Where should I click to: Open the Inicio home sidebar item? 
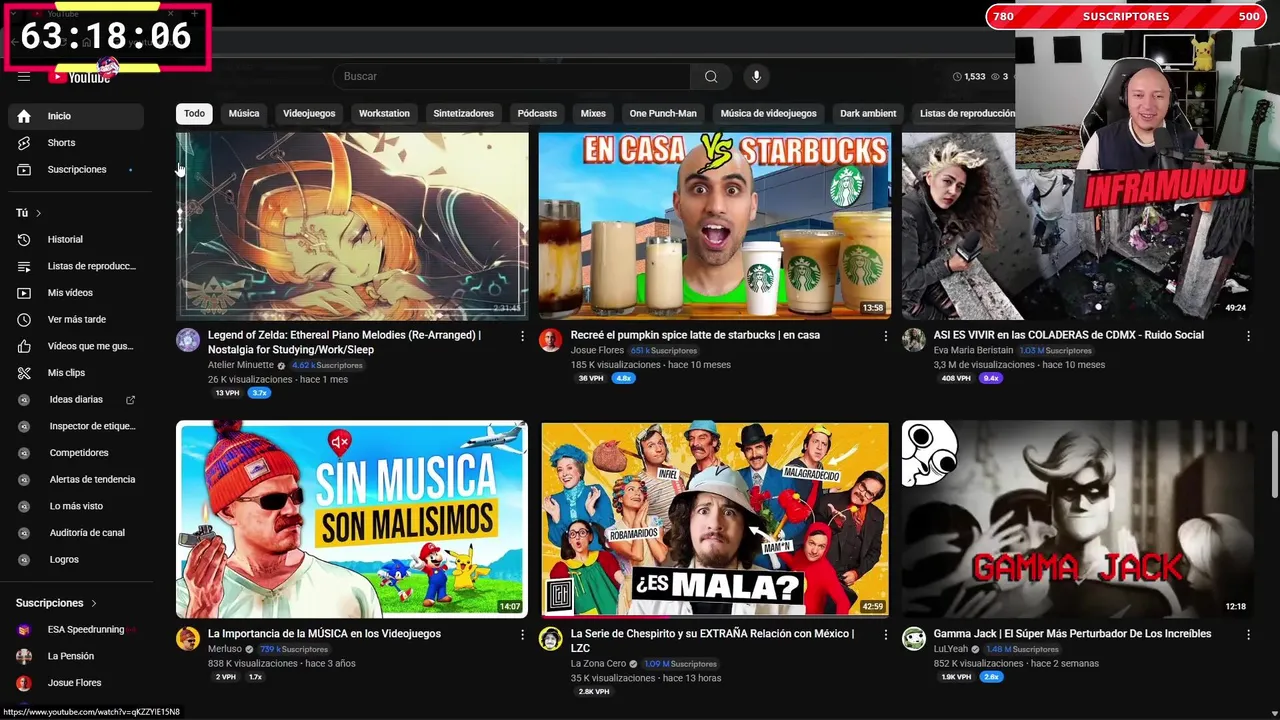pyautogui.click(x=76, y=116)
